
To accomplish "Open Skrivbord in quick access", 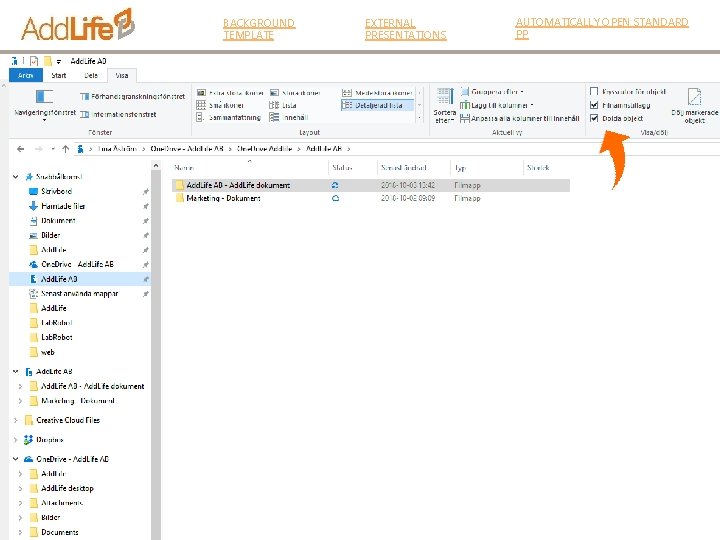I will tap(56, 191).
